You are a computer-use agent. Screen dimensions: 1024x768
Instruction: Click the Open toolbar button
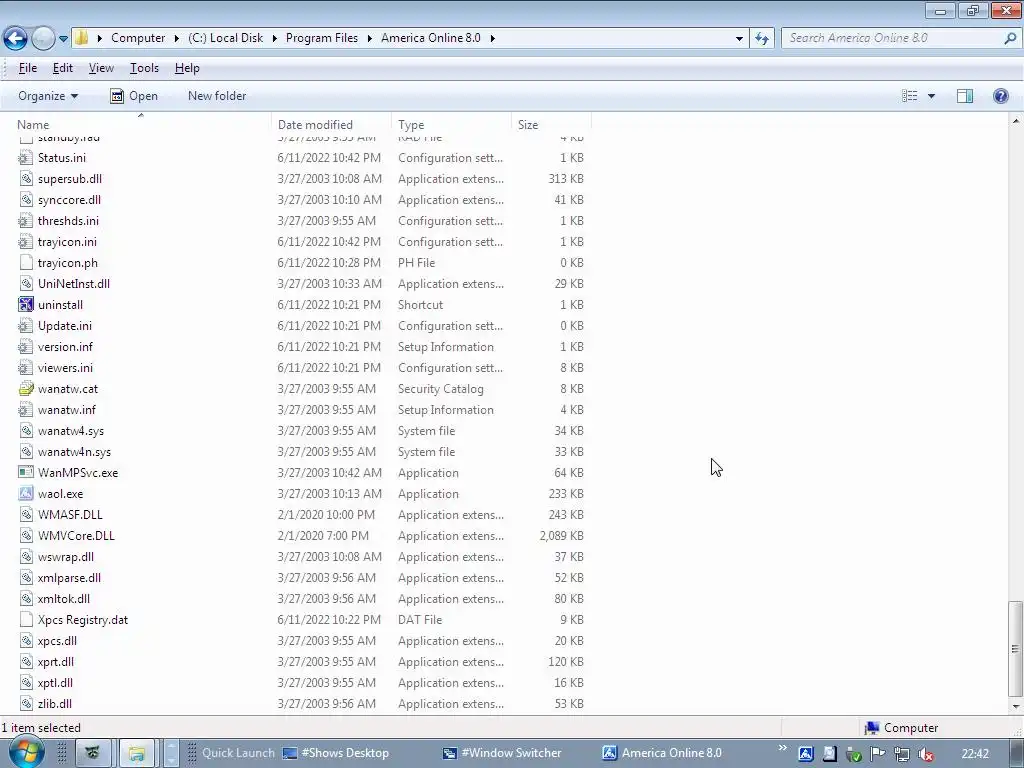(134, 96)
